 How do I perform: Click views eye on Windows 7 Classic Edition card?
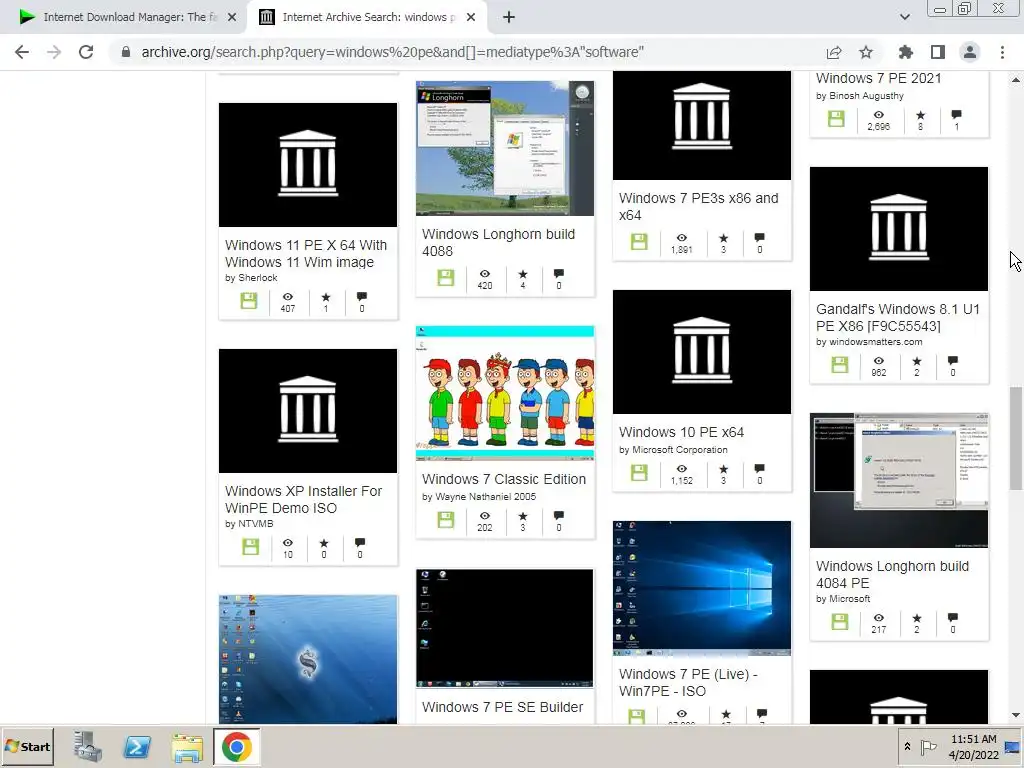[x=485, y=516]
